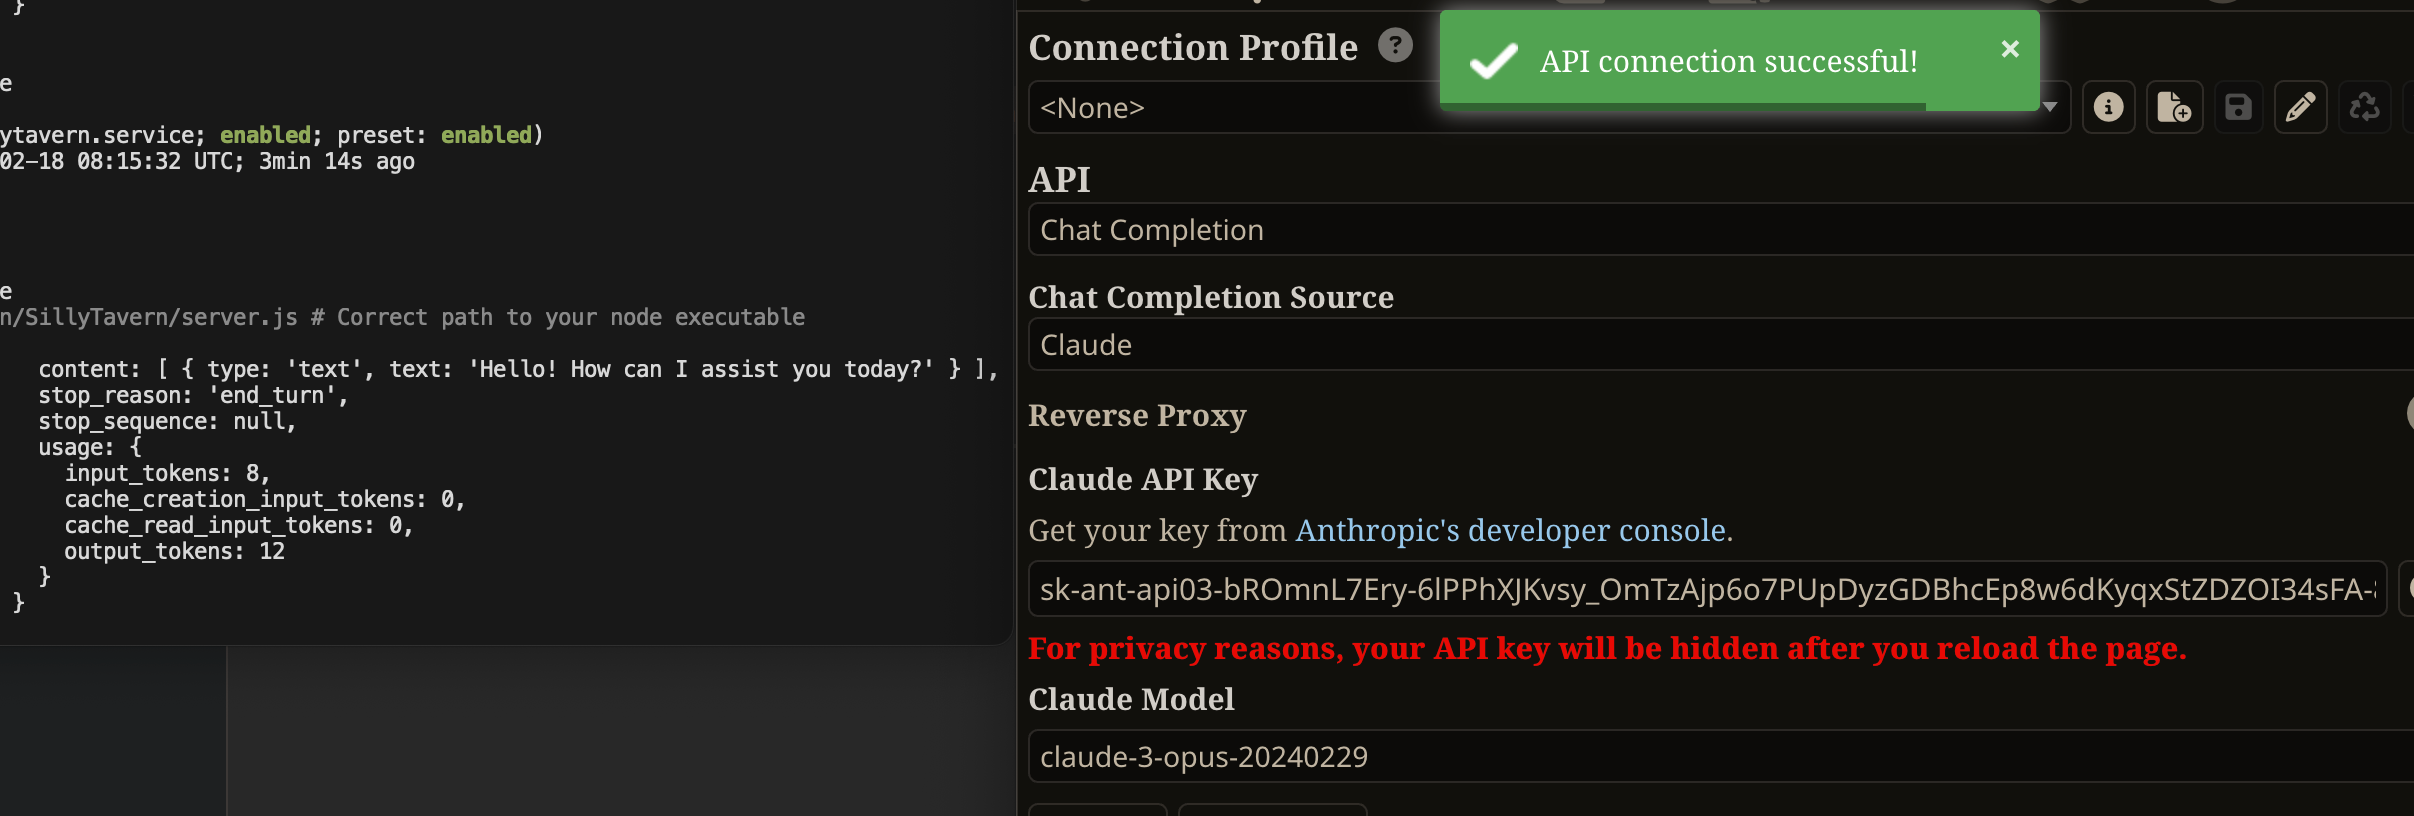Open the Connection Profile help question-mark icon

[1395, 45]
